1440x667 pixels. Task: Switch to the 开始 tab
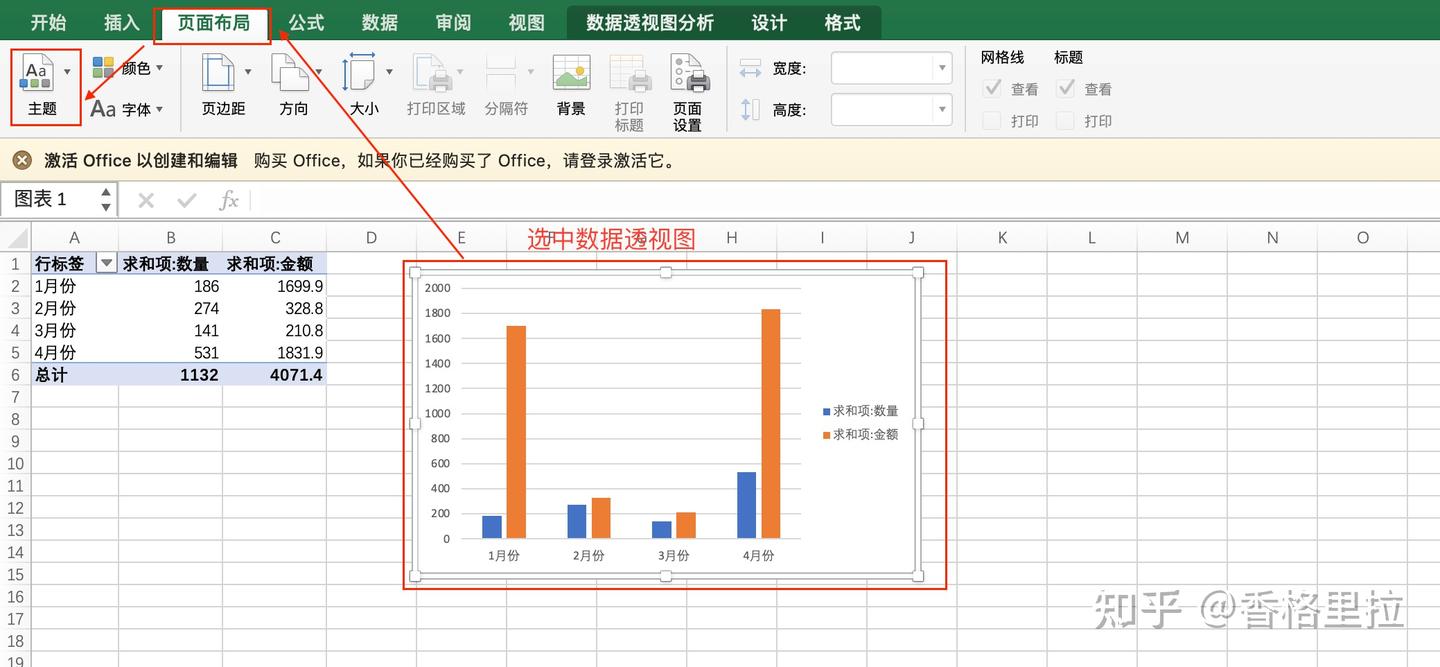[48, 22]
